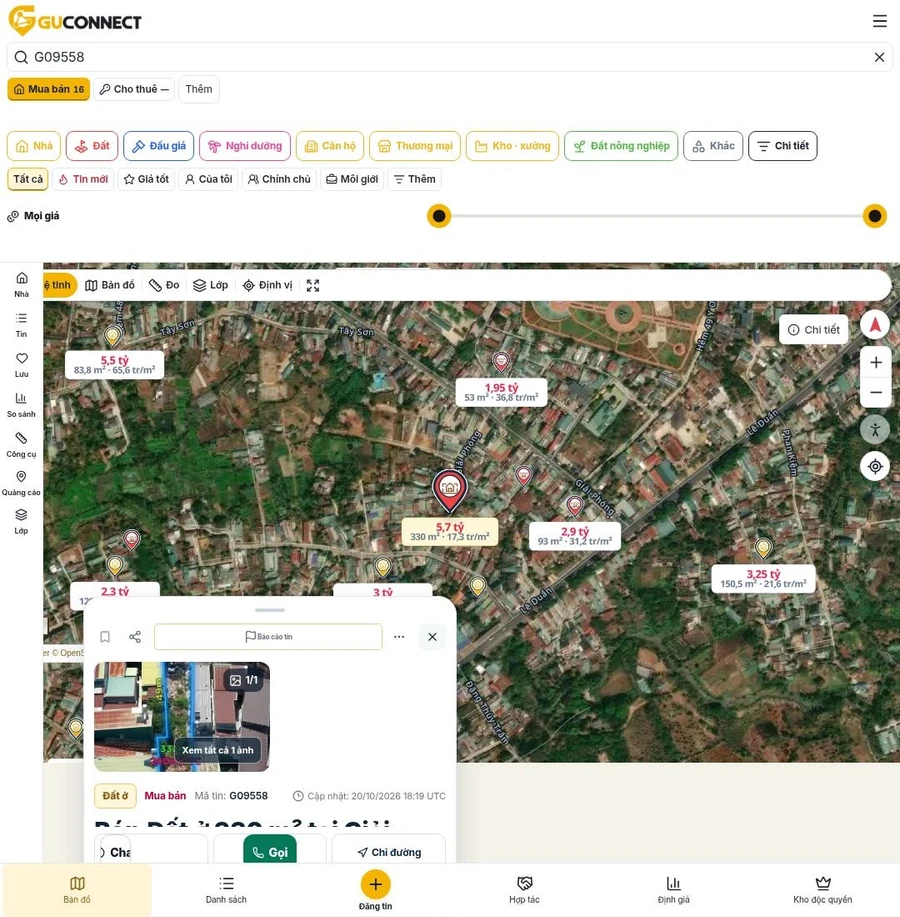Click the G09558 search input
900x917 pixels.
point(449,57)
